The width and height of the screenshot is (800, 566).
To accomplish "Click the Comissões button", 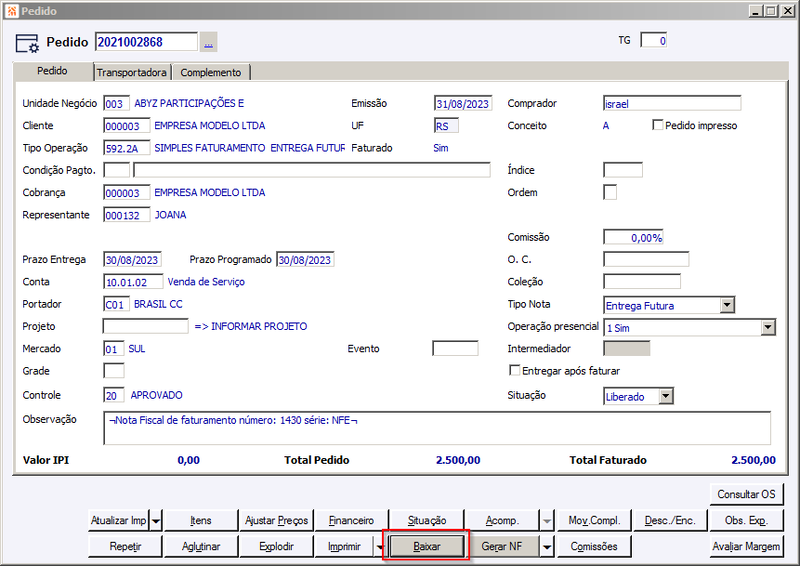I will click(594, 547).
